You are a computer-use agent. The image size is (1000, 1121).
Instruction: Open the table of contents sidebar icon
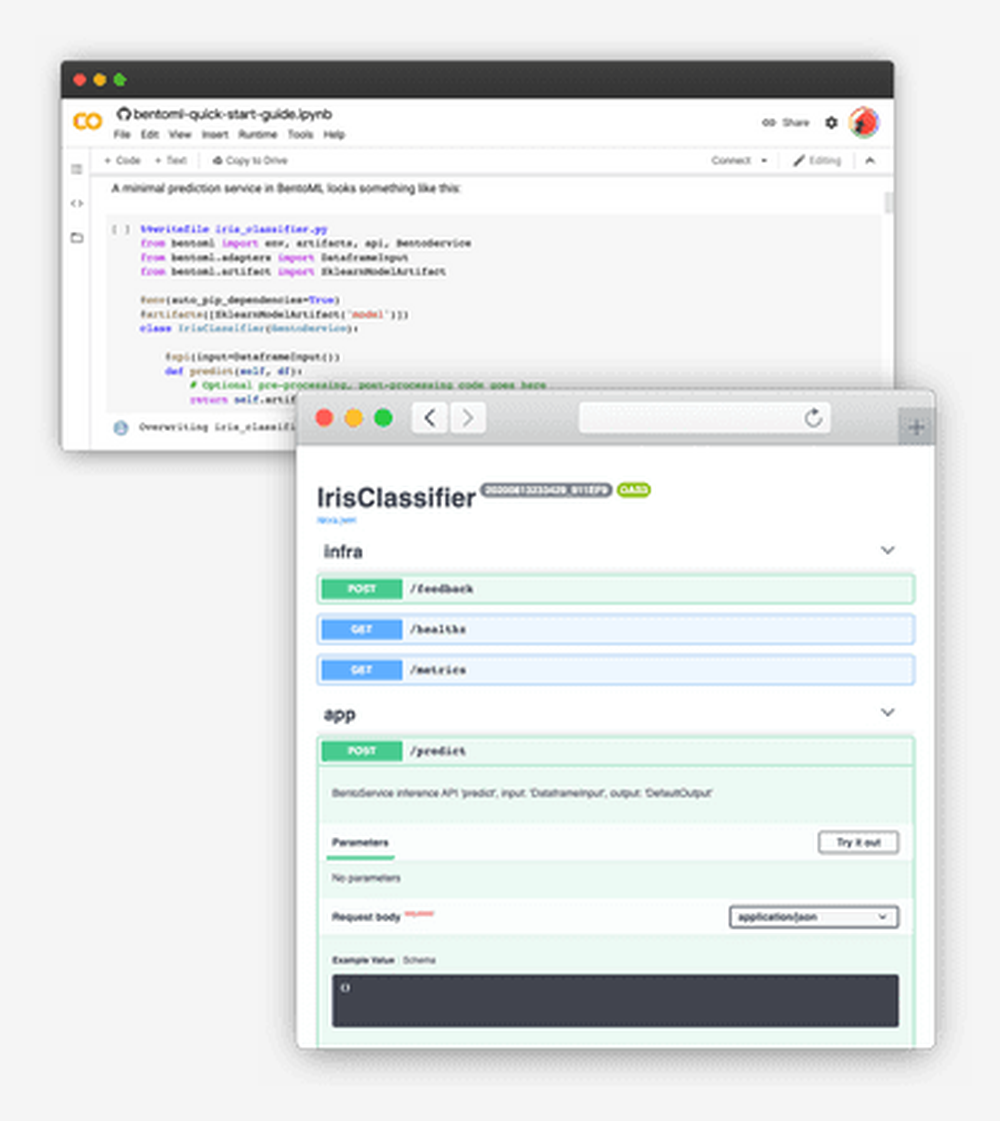pos(76,169)
